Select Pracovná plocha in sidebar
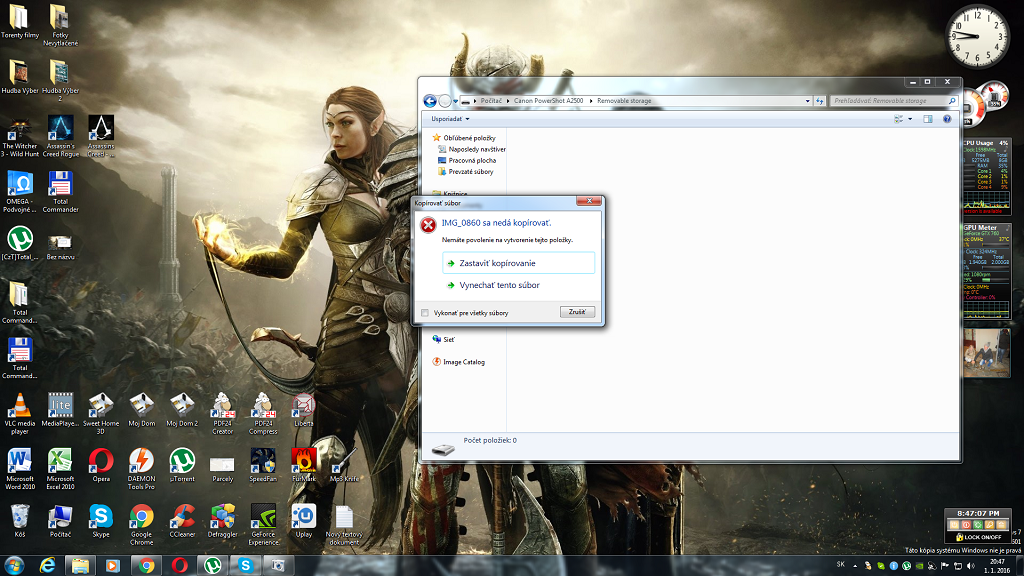Viewport: 1024px width, 576px height. tap(467, 161)
